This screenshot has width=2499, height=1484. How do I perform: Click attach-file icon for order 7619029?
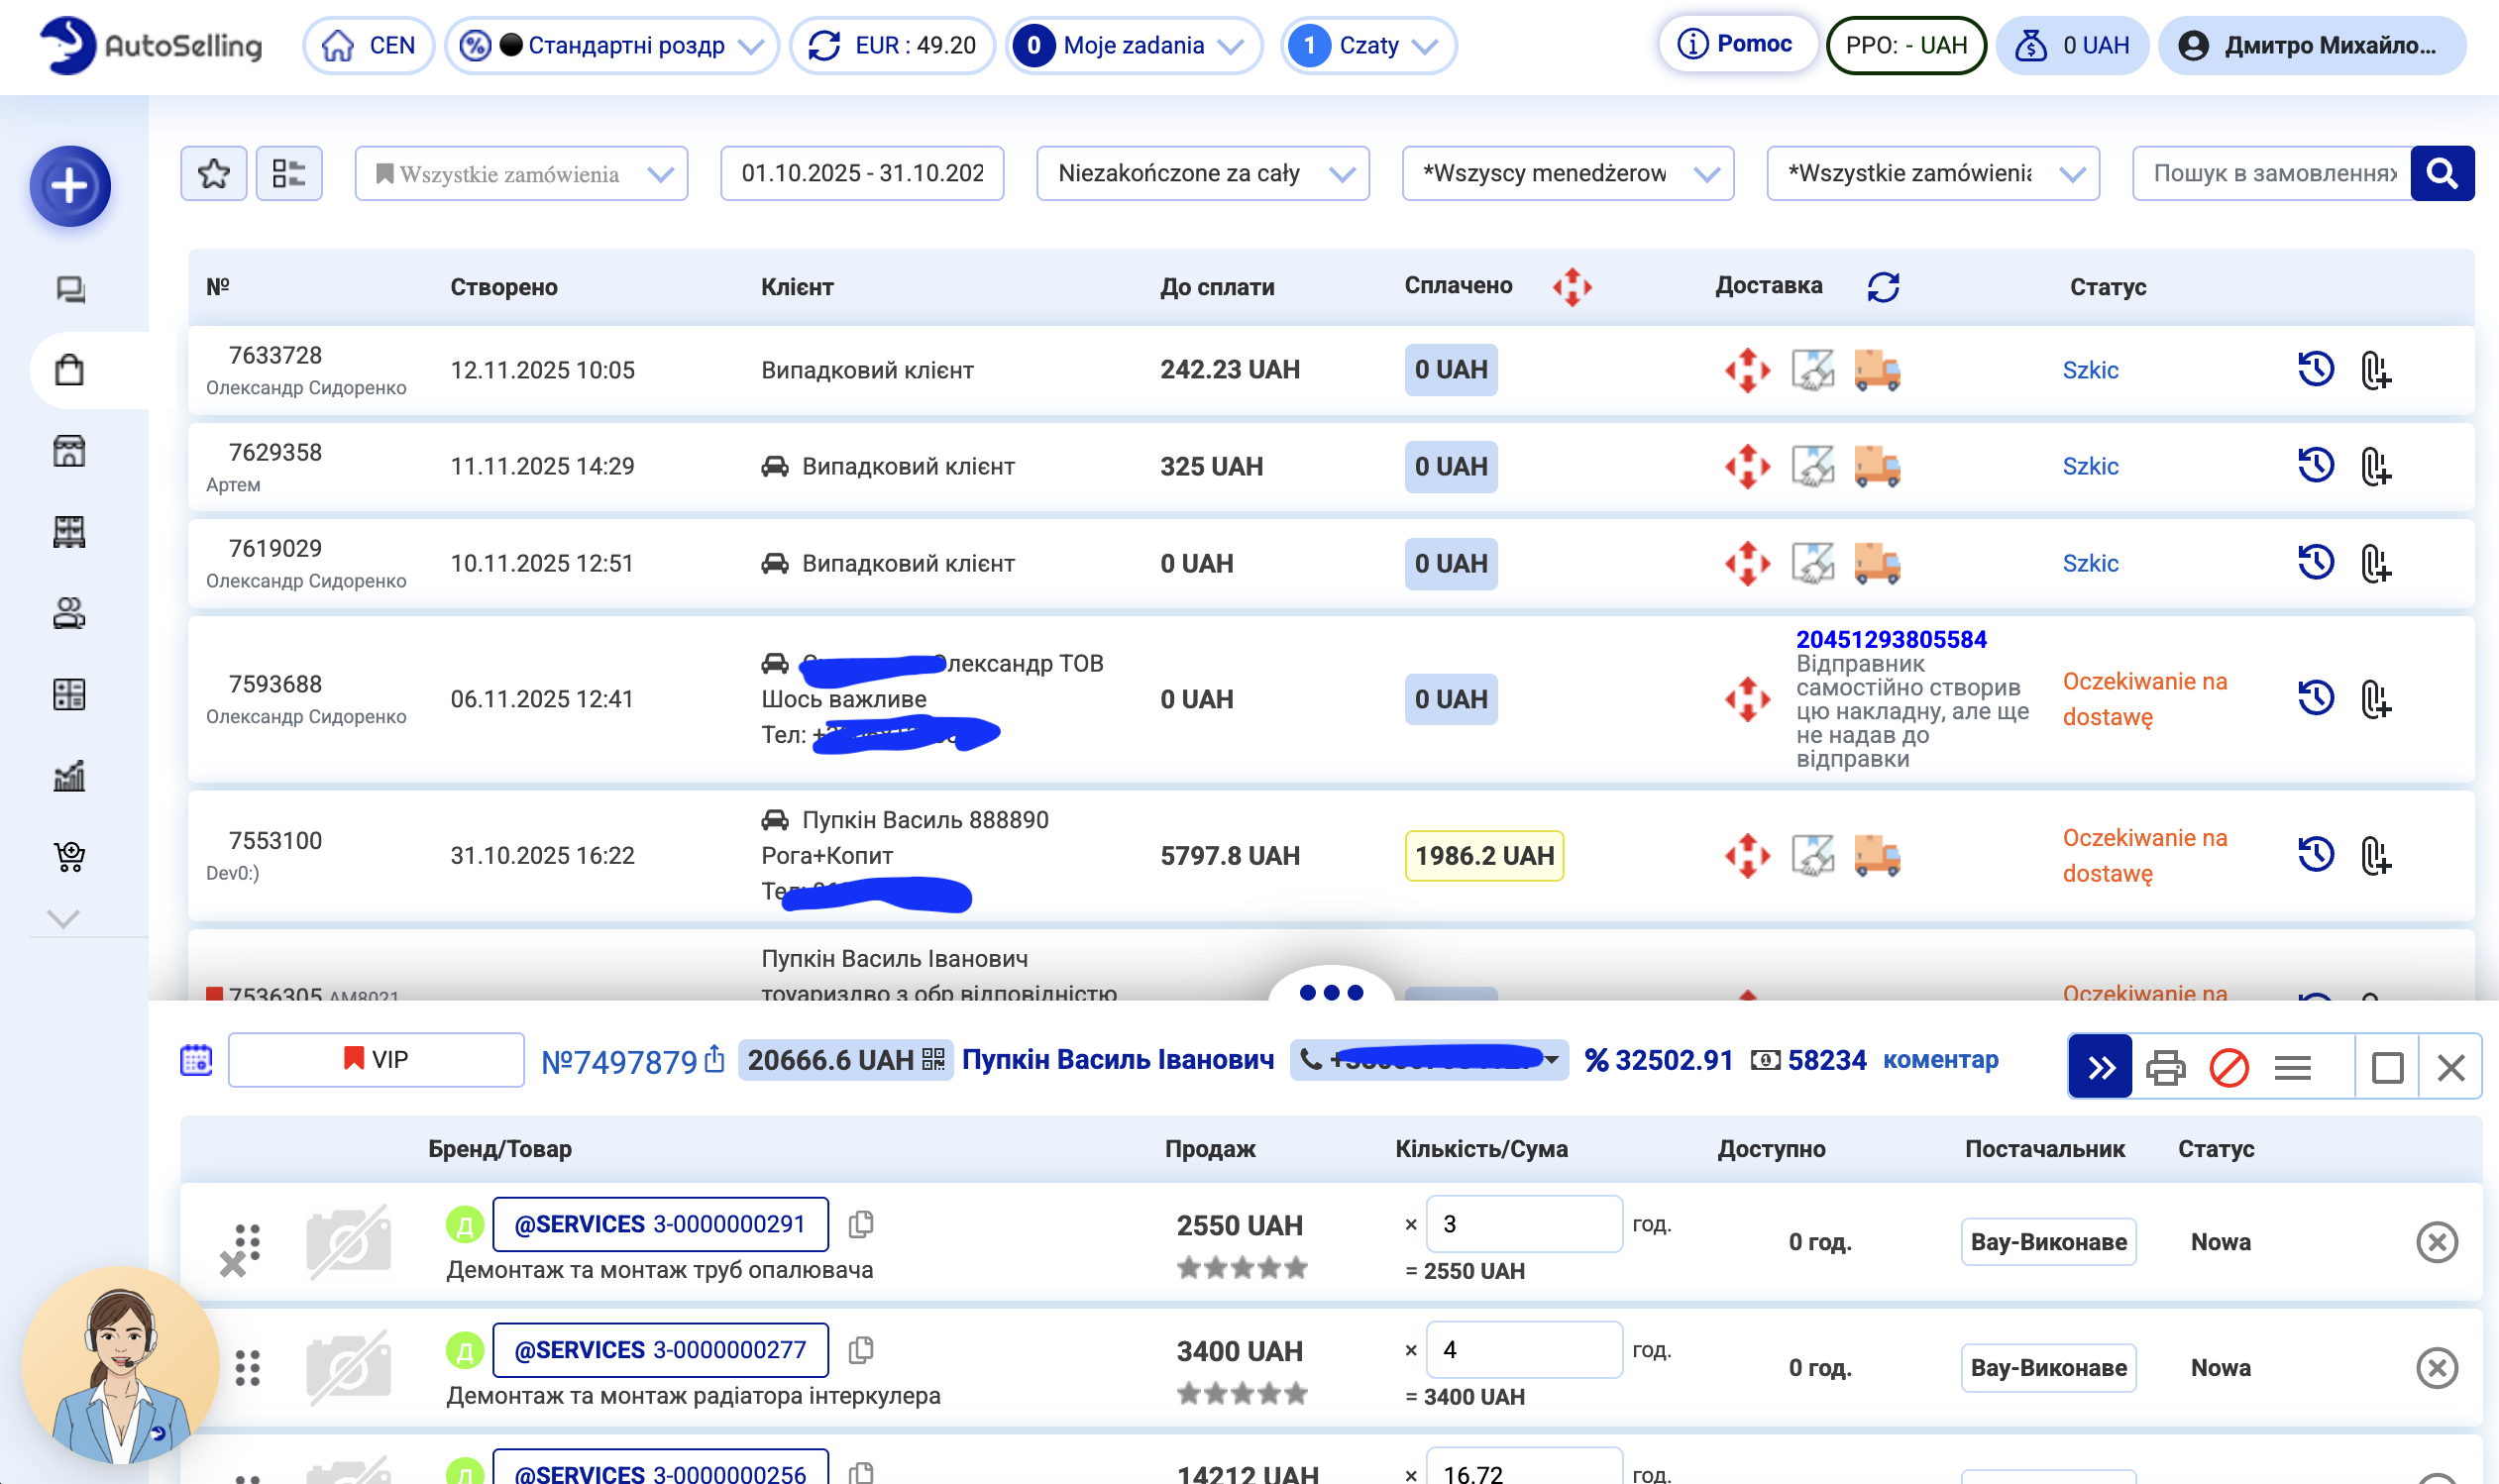tap(2375, 564)
